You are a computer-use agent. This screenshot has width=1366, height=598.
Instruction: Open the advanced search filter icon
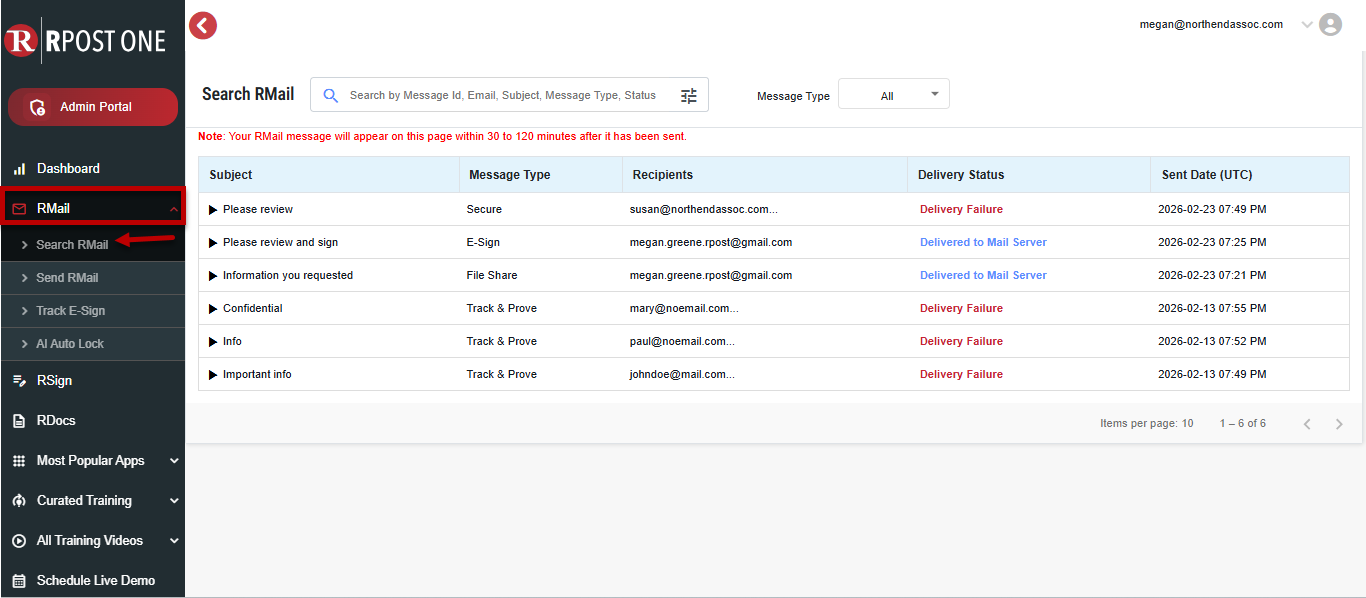click(x=689, y=96)
